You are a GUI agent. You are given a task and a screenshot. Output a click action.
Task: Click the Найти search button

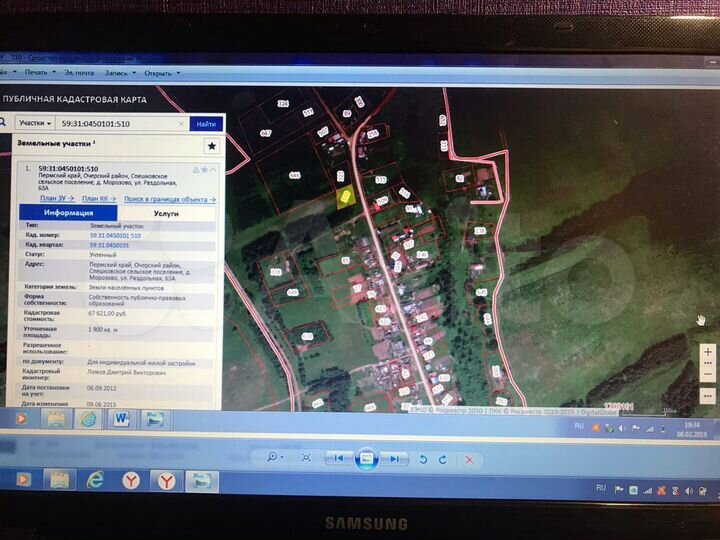point(206,124)
